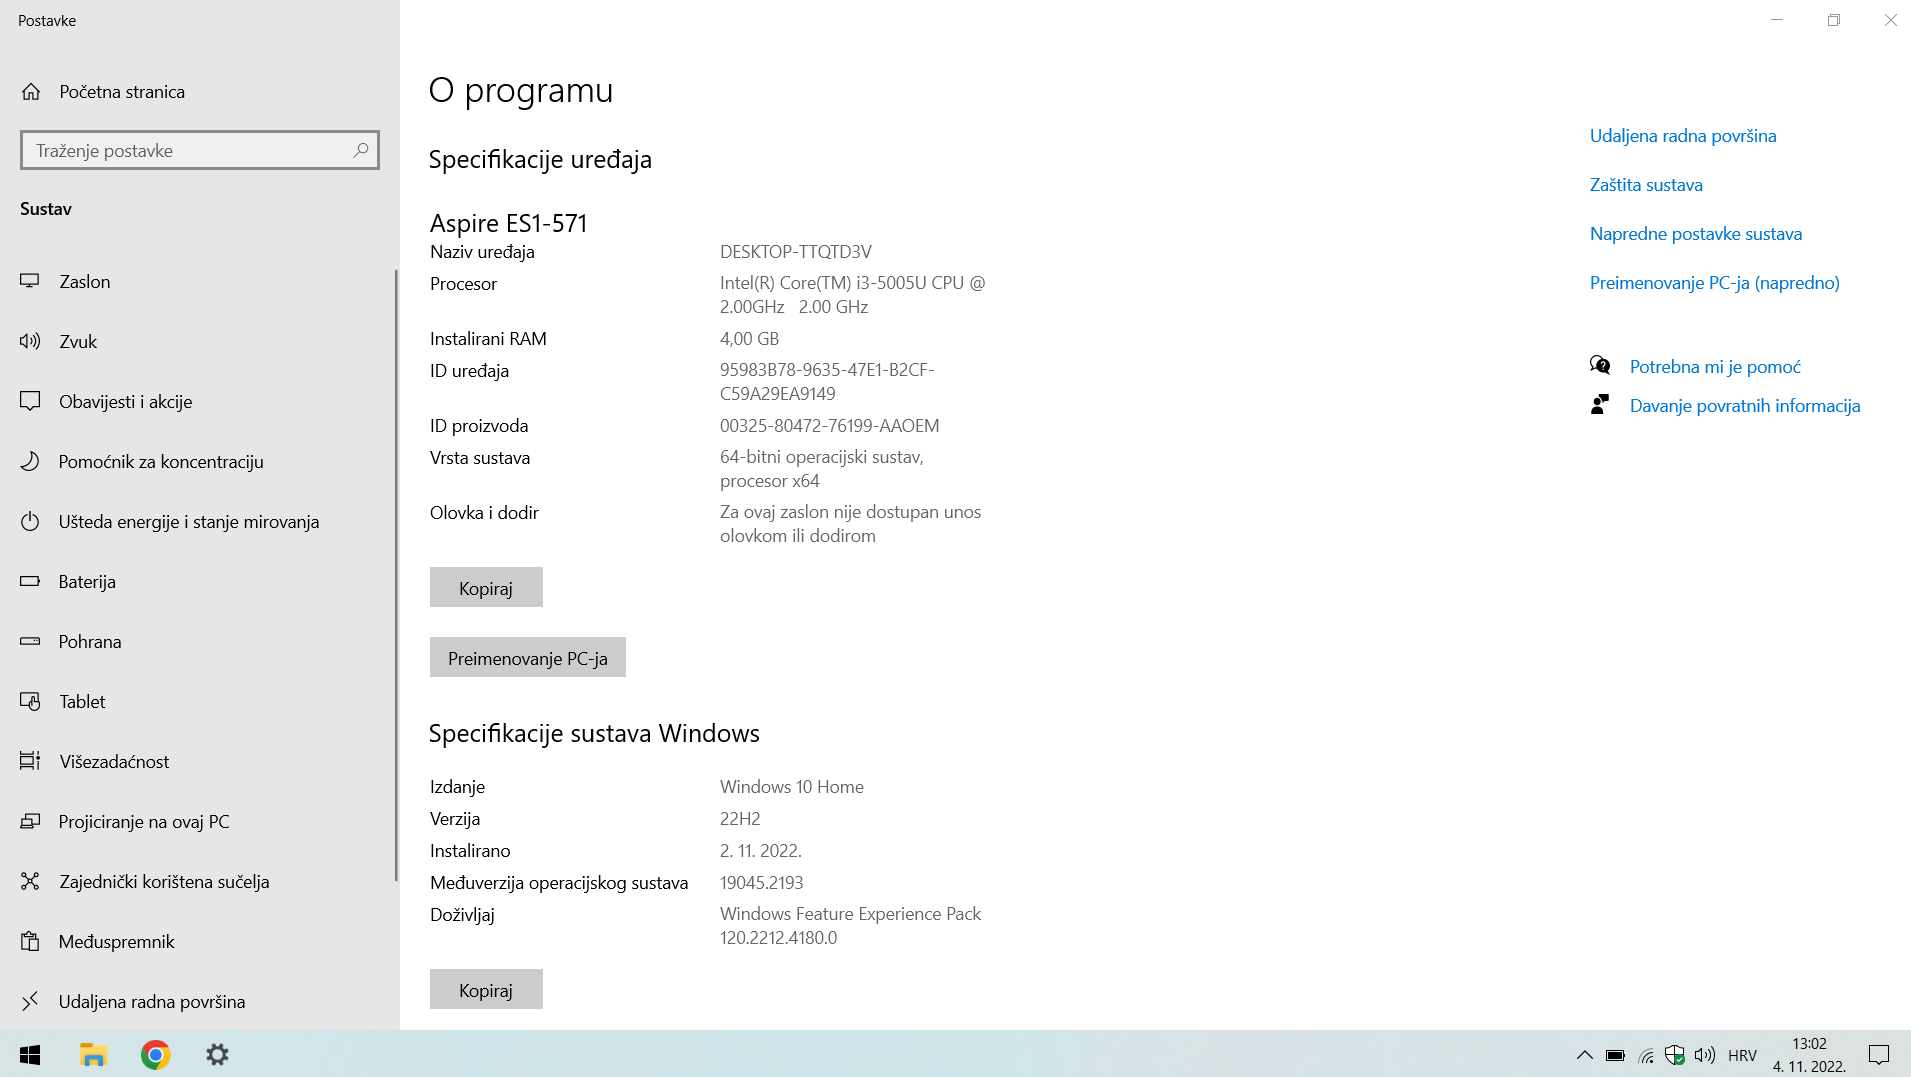Click the Windows 10 Home edition value
The image size is (1911, 1077).
point(792,787)
